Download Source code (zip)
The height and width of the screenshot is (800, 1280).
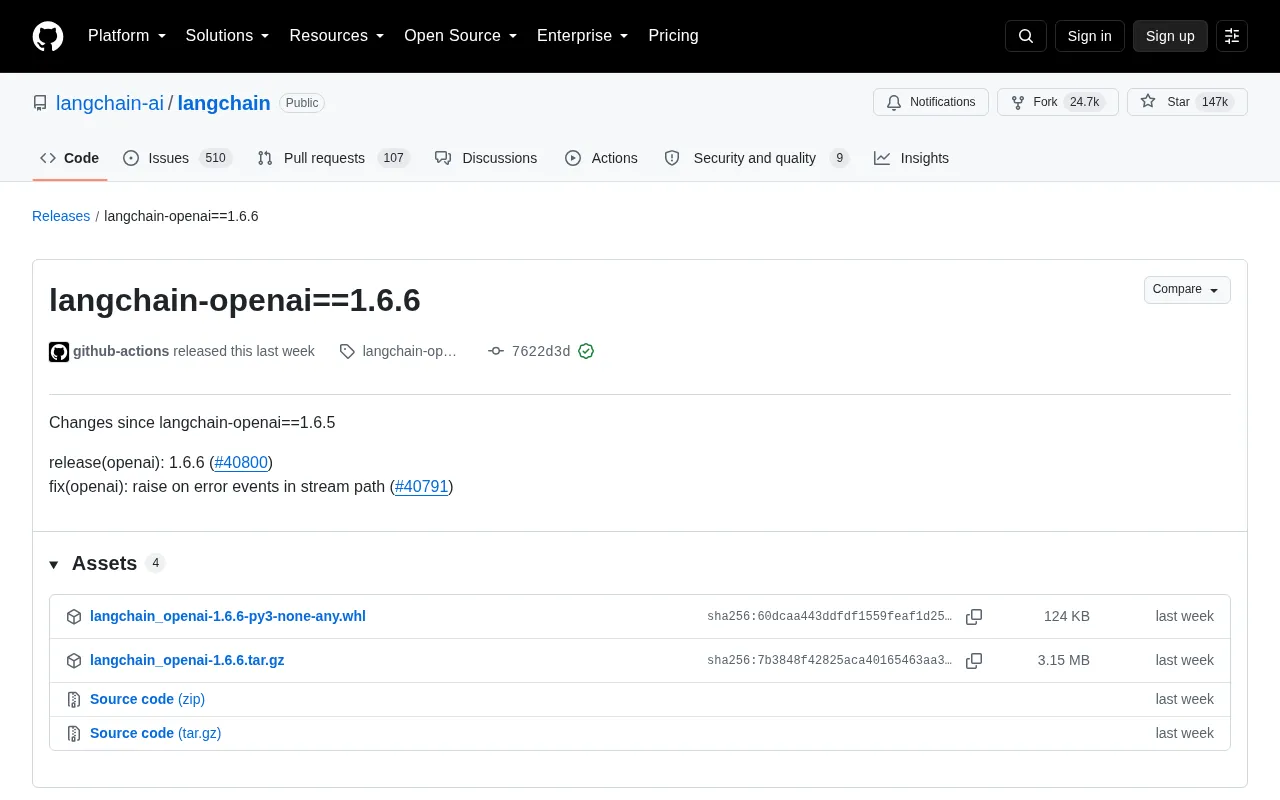click(147, 699)
